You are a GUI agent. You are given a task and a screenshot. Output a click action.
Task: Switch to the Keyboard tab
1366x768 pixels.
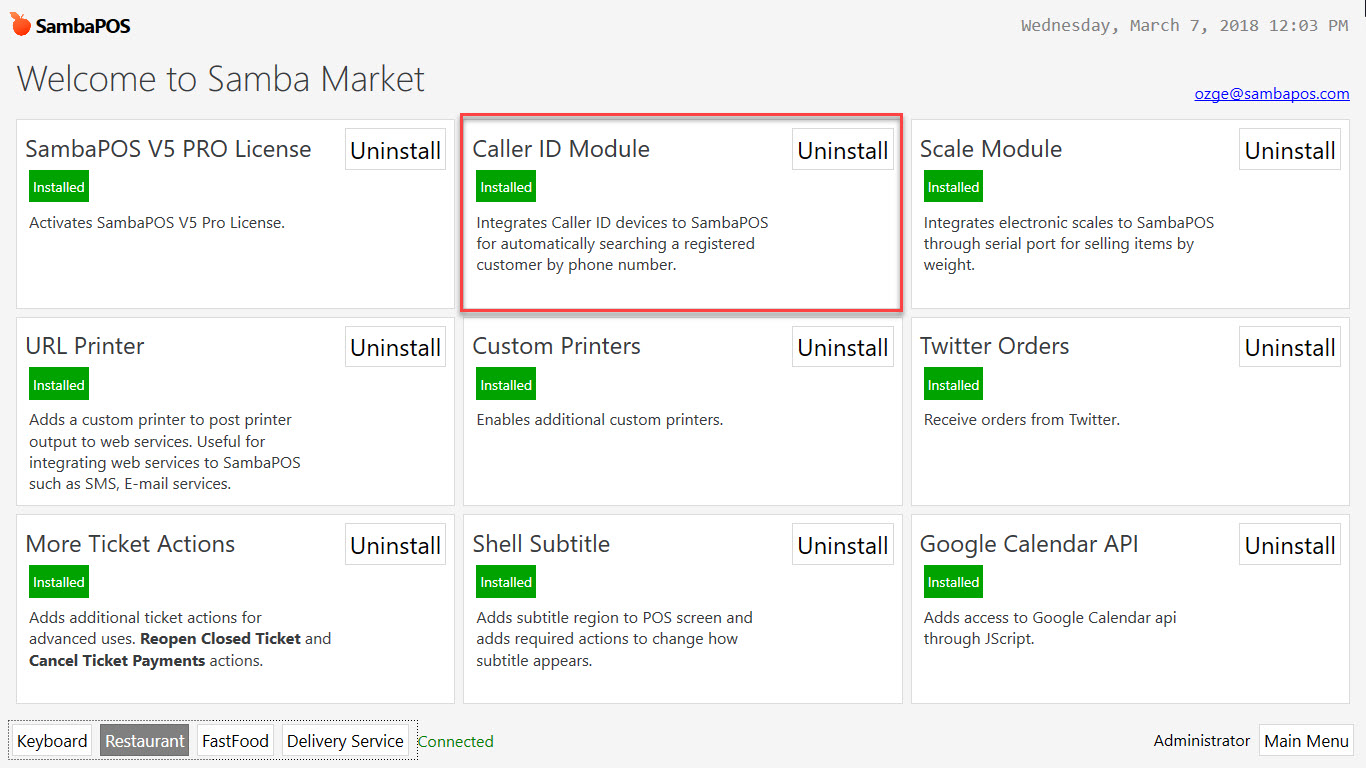50,740
